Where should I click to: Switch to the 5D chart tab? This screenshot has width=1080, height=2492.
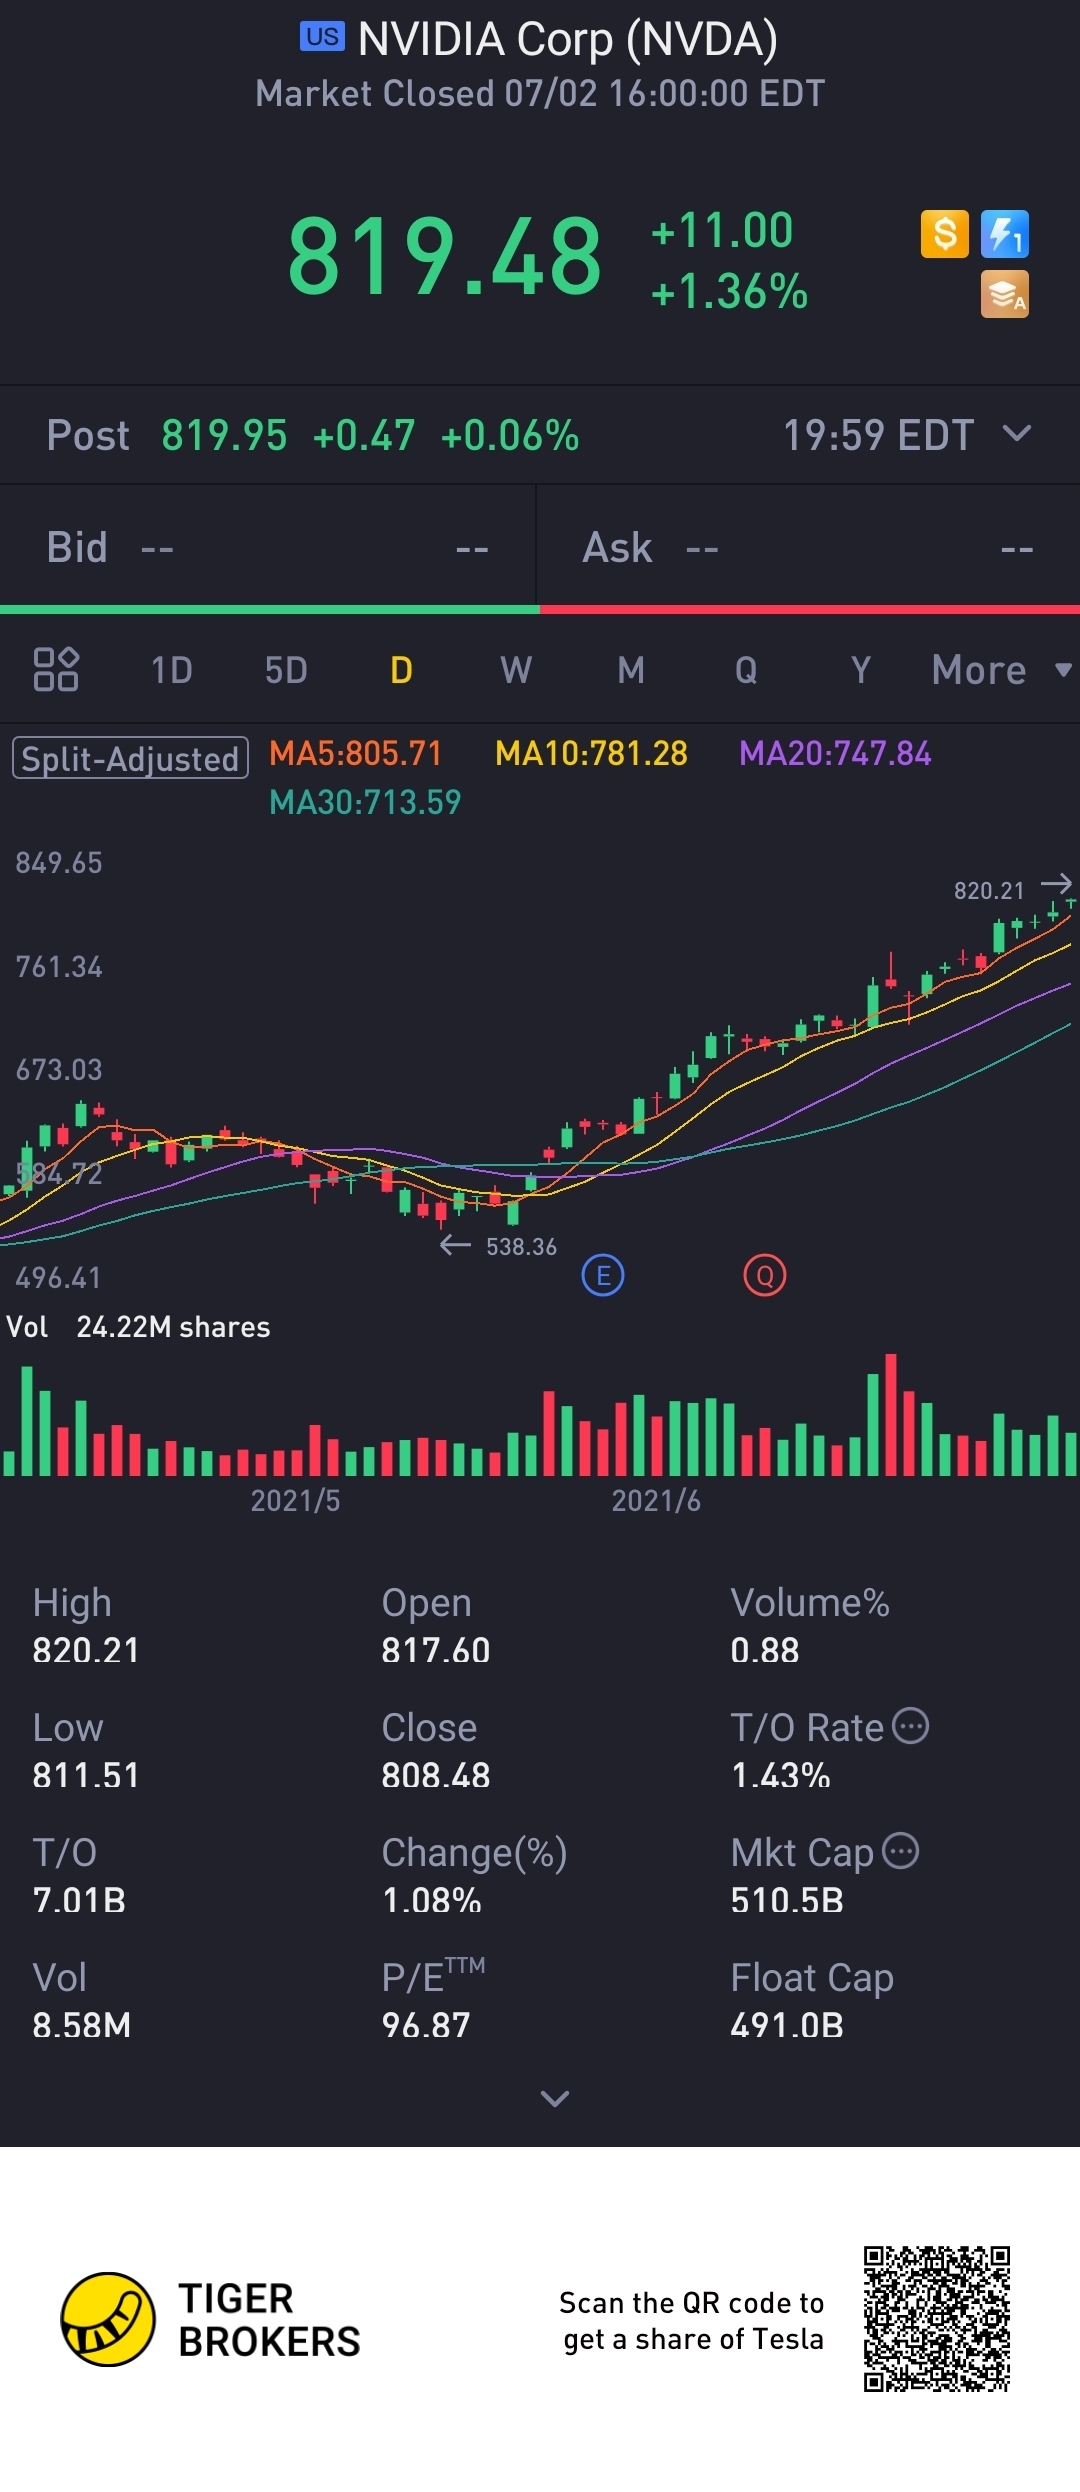[286, 670]
